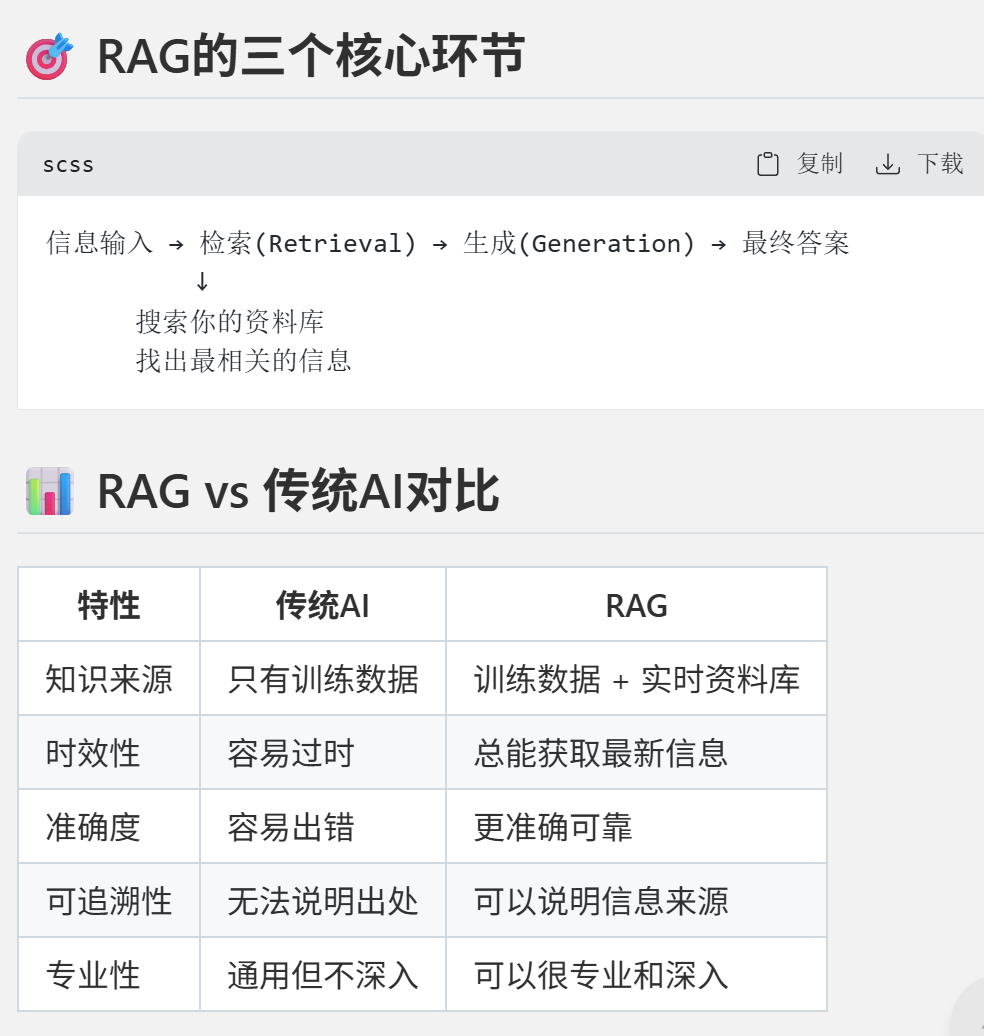Click 信息输入 in the code block
The image size is (984, 1036).
(99, 242)
